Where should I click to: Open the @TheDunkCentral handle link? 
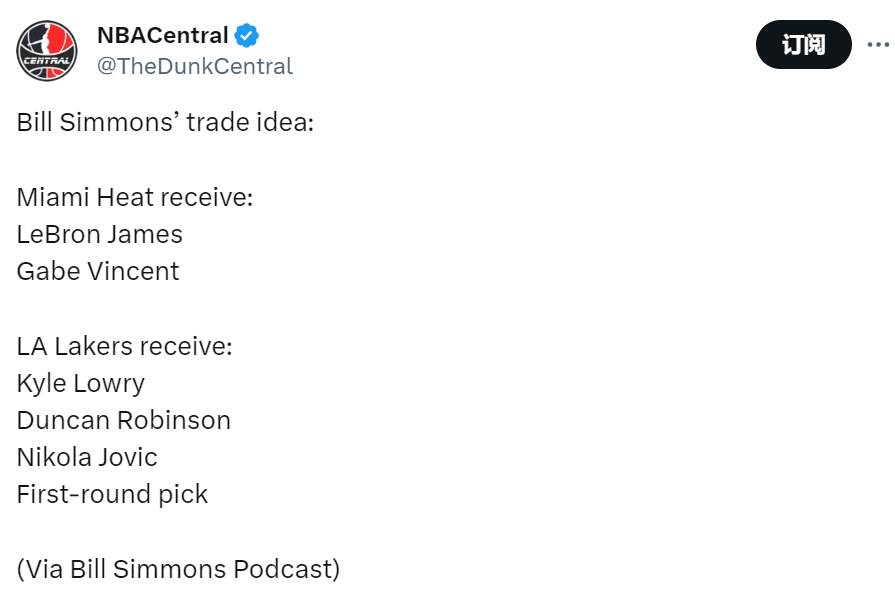coord(195,66)
